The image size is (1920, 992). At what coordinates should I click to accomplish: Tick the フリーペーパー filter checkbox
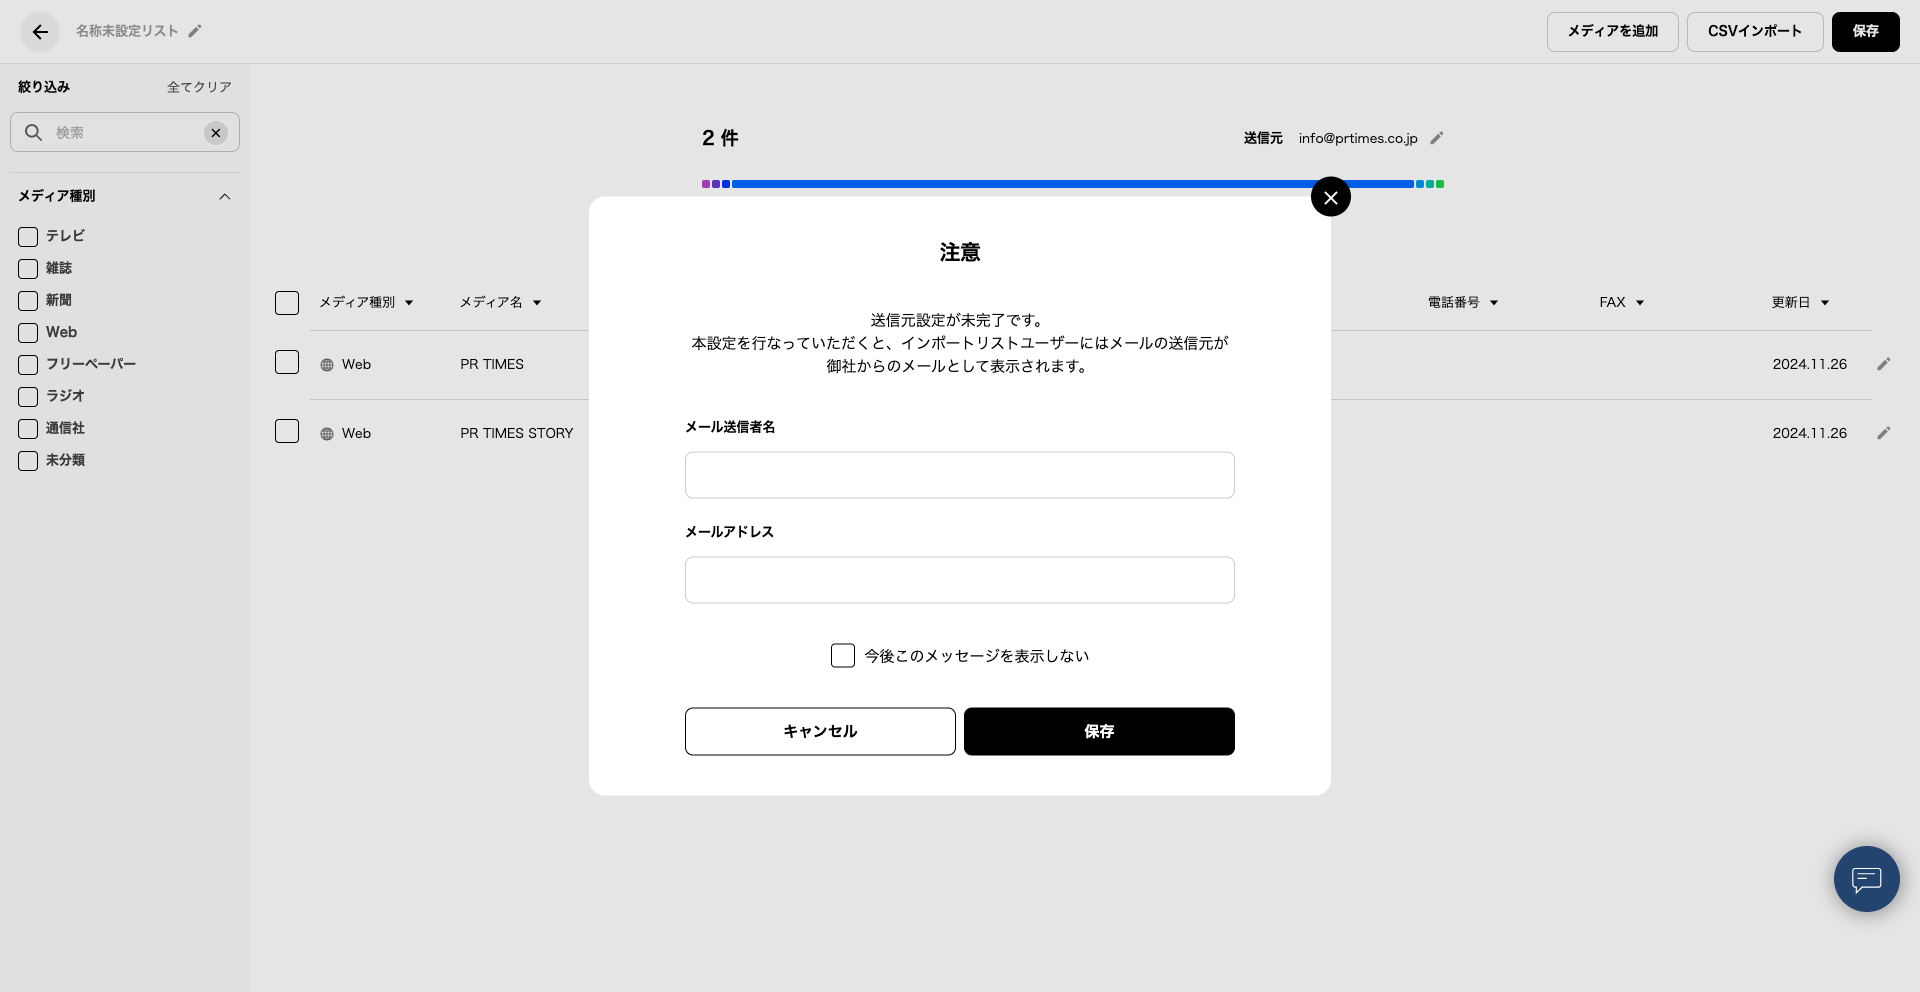28,365
